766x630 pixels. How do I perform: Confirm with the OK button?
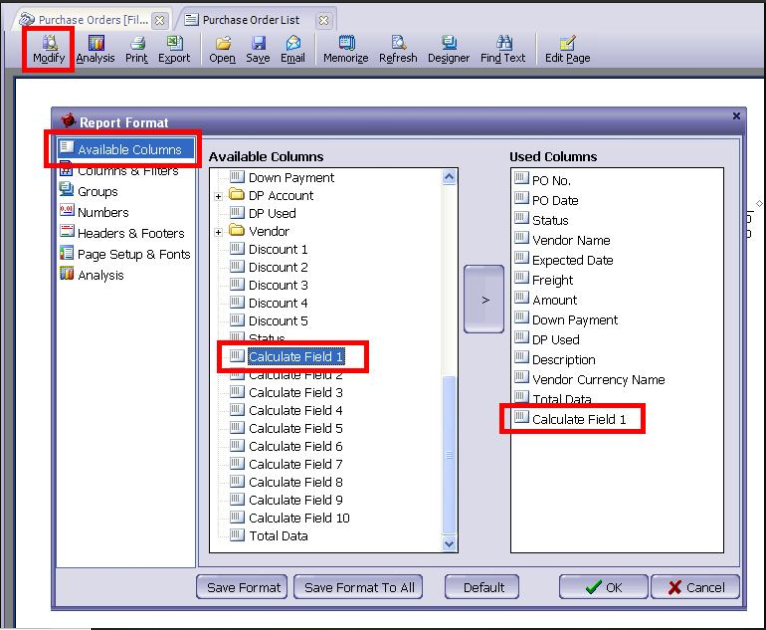(603, 587)
